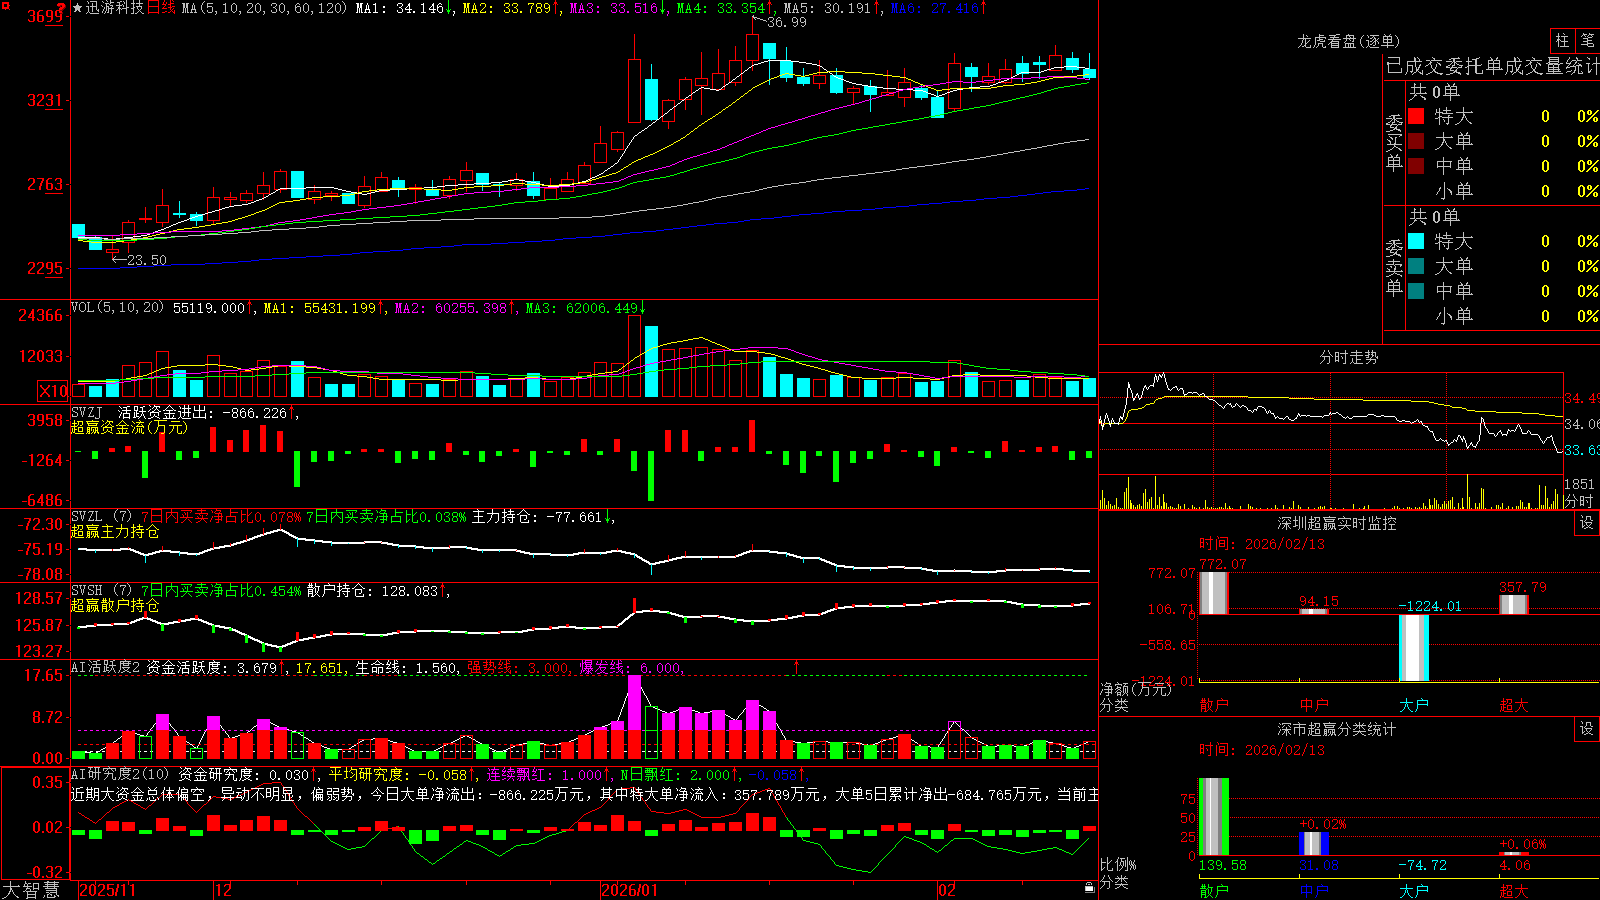Click the 龙虎看盘(逐单) panel title
The image size is (1600, 900).
click(1348, 41)
